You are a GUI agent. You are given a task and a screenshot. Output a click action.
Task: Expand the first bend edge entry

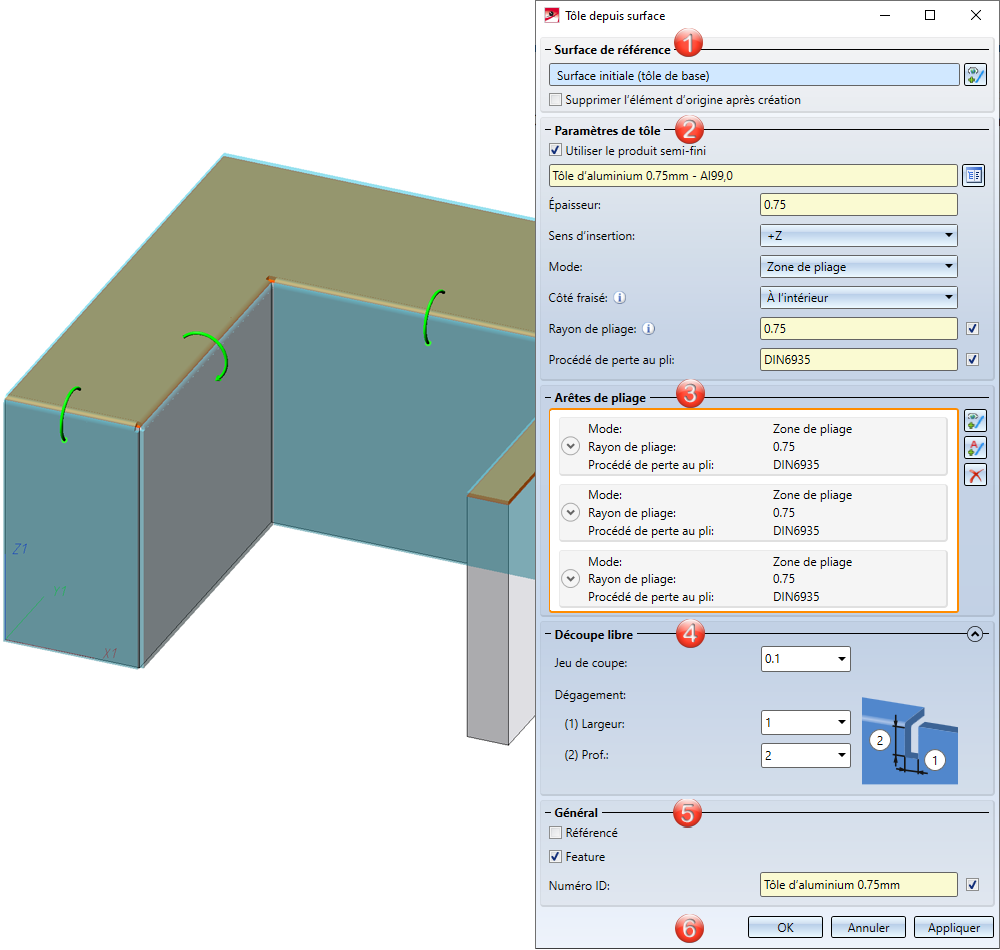click(x=570, y=446)
